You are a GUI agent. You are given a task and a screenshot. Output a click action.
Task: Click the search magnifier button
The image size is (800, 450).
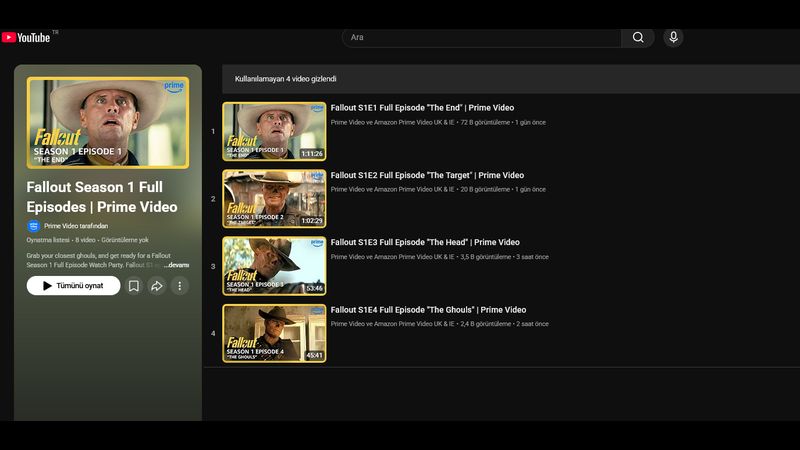[x=638, y=37]
